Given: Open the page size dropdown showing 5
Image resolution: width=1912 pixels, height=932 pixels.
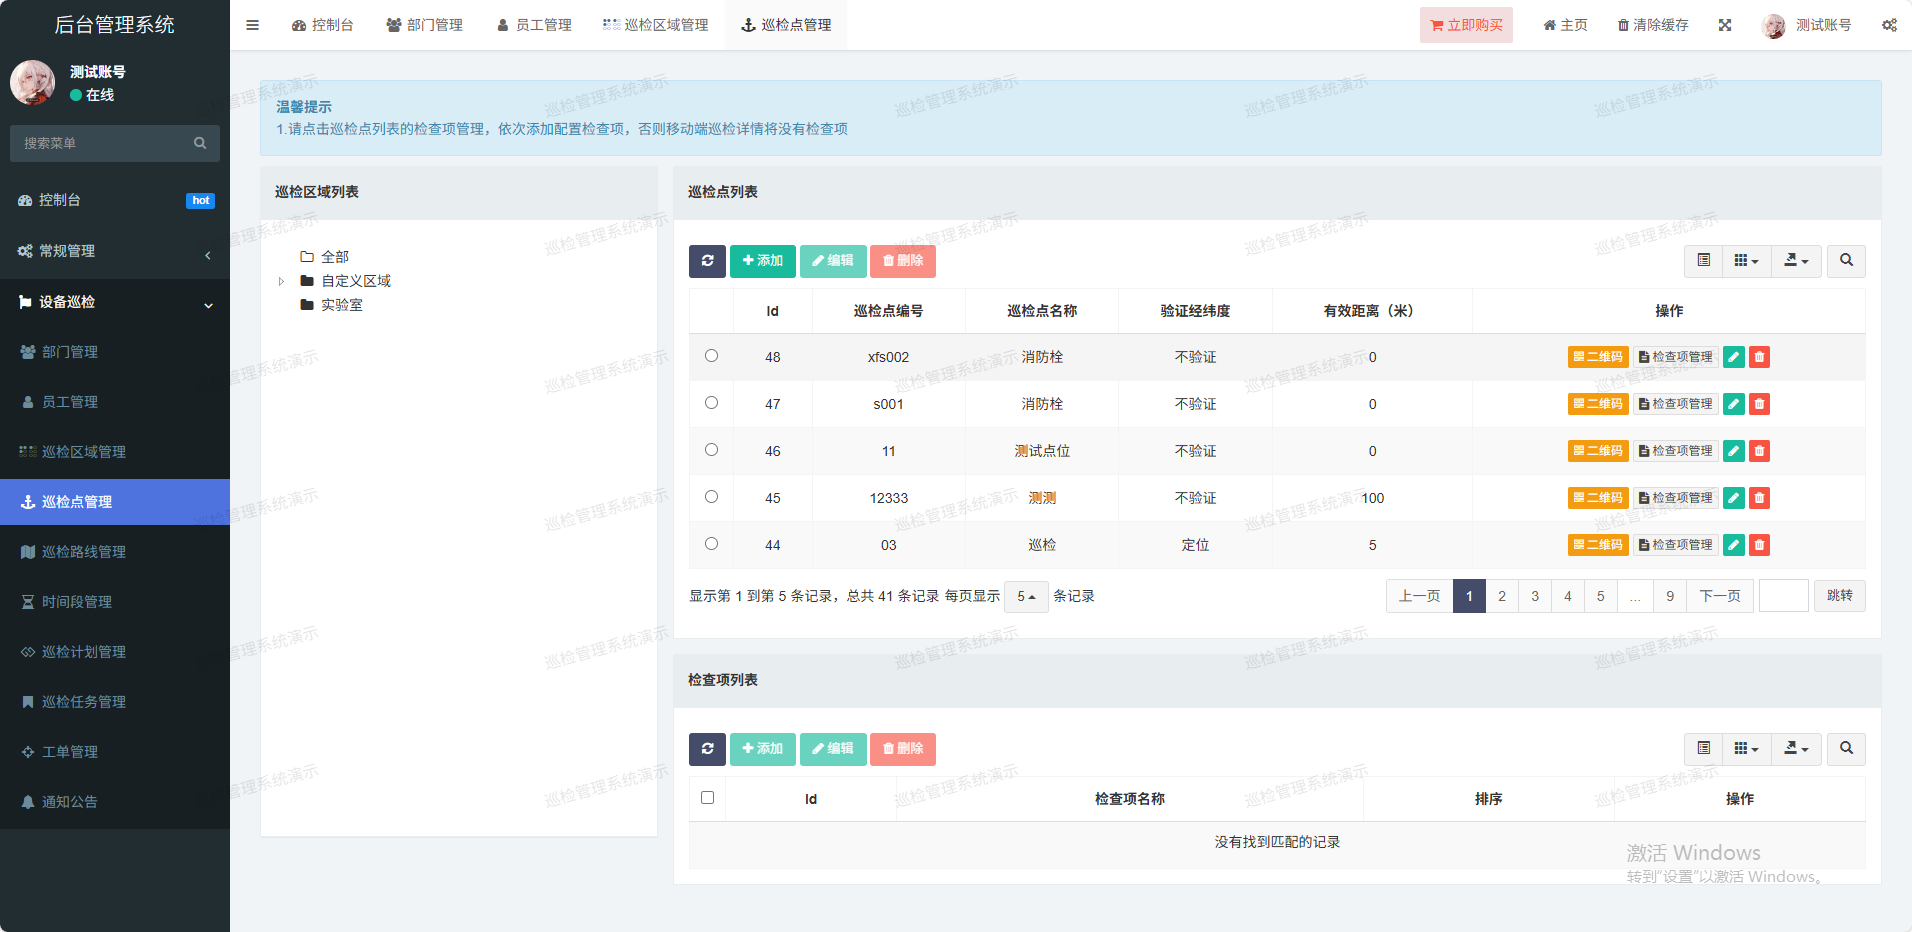Looking at the screenshot, I should point(1026,596).
